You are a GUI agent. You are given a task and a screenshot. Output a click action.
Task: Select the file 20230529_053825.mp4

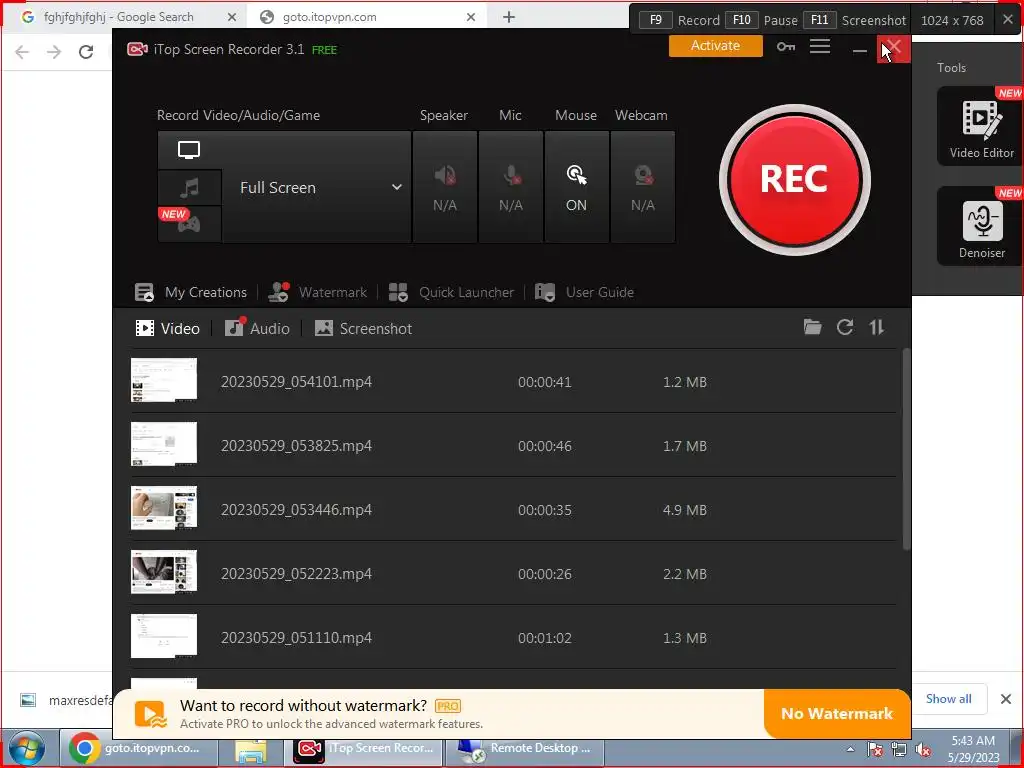pos(513,445)
